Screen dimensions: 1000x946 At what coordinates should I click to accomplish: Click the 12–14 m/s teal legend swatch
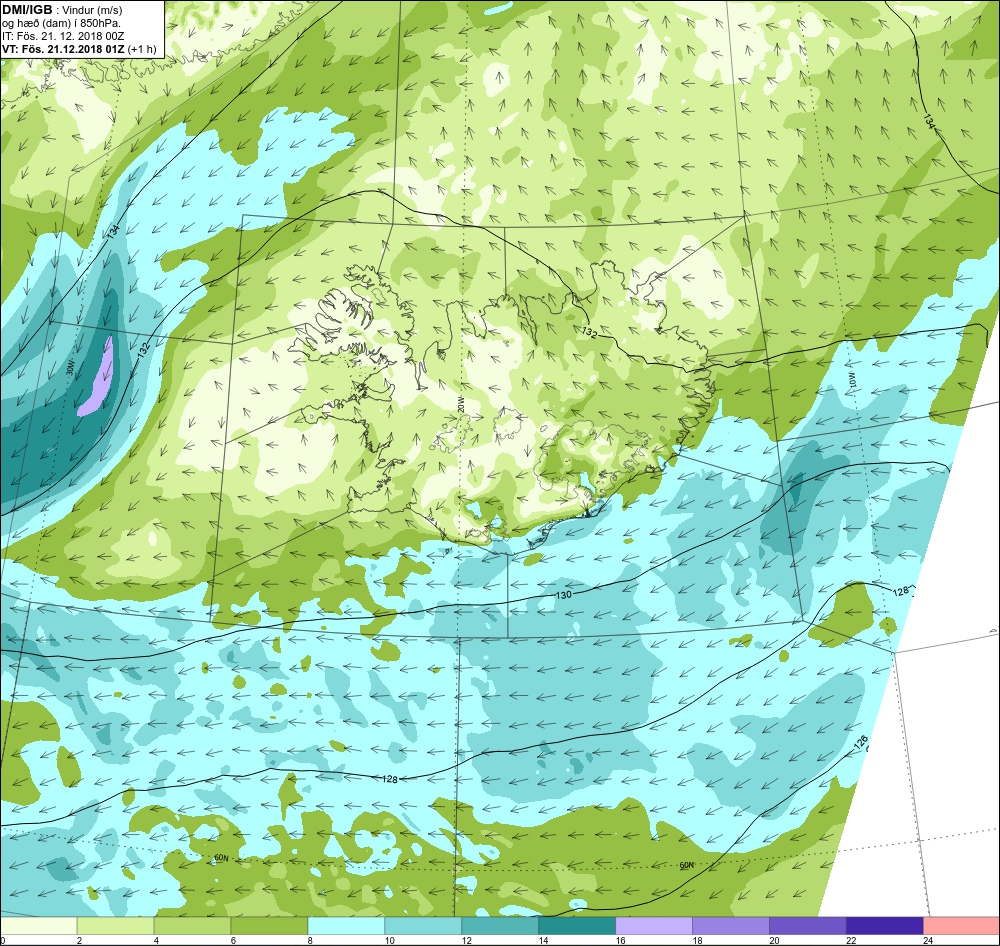pos(500,925)
